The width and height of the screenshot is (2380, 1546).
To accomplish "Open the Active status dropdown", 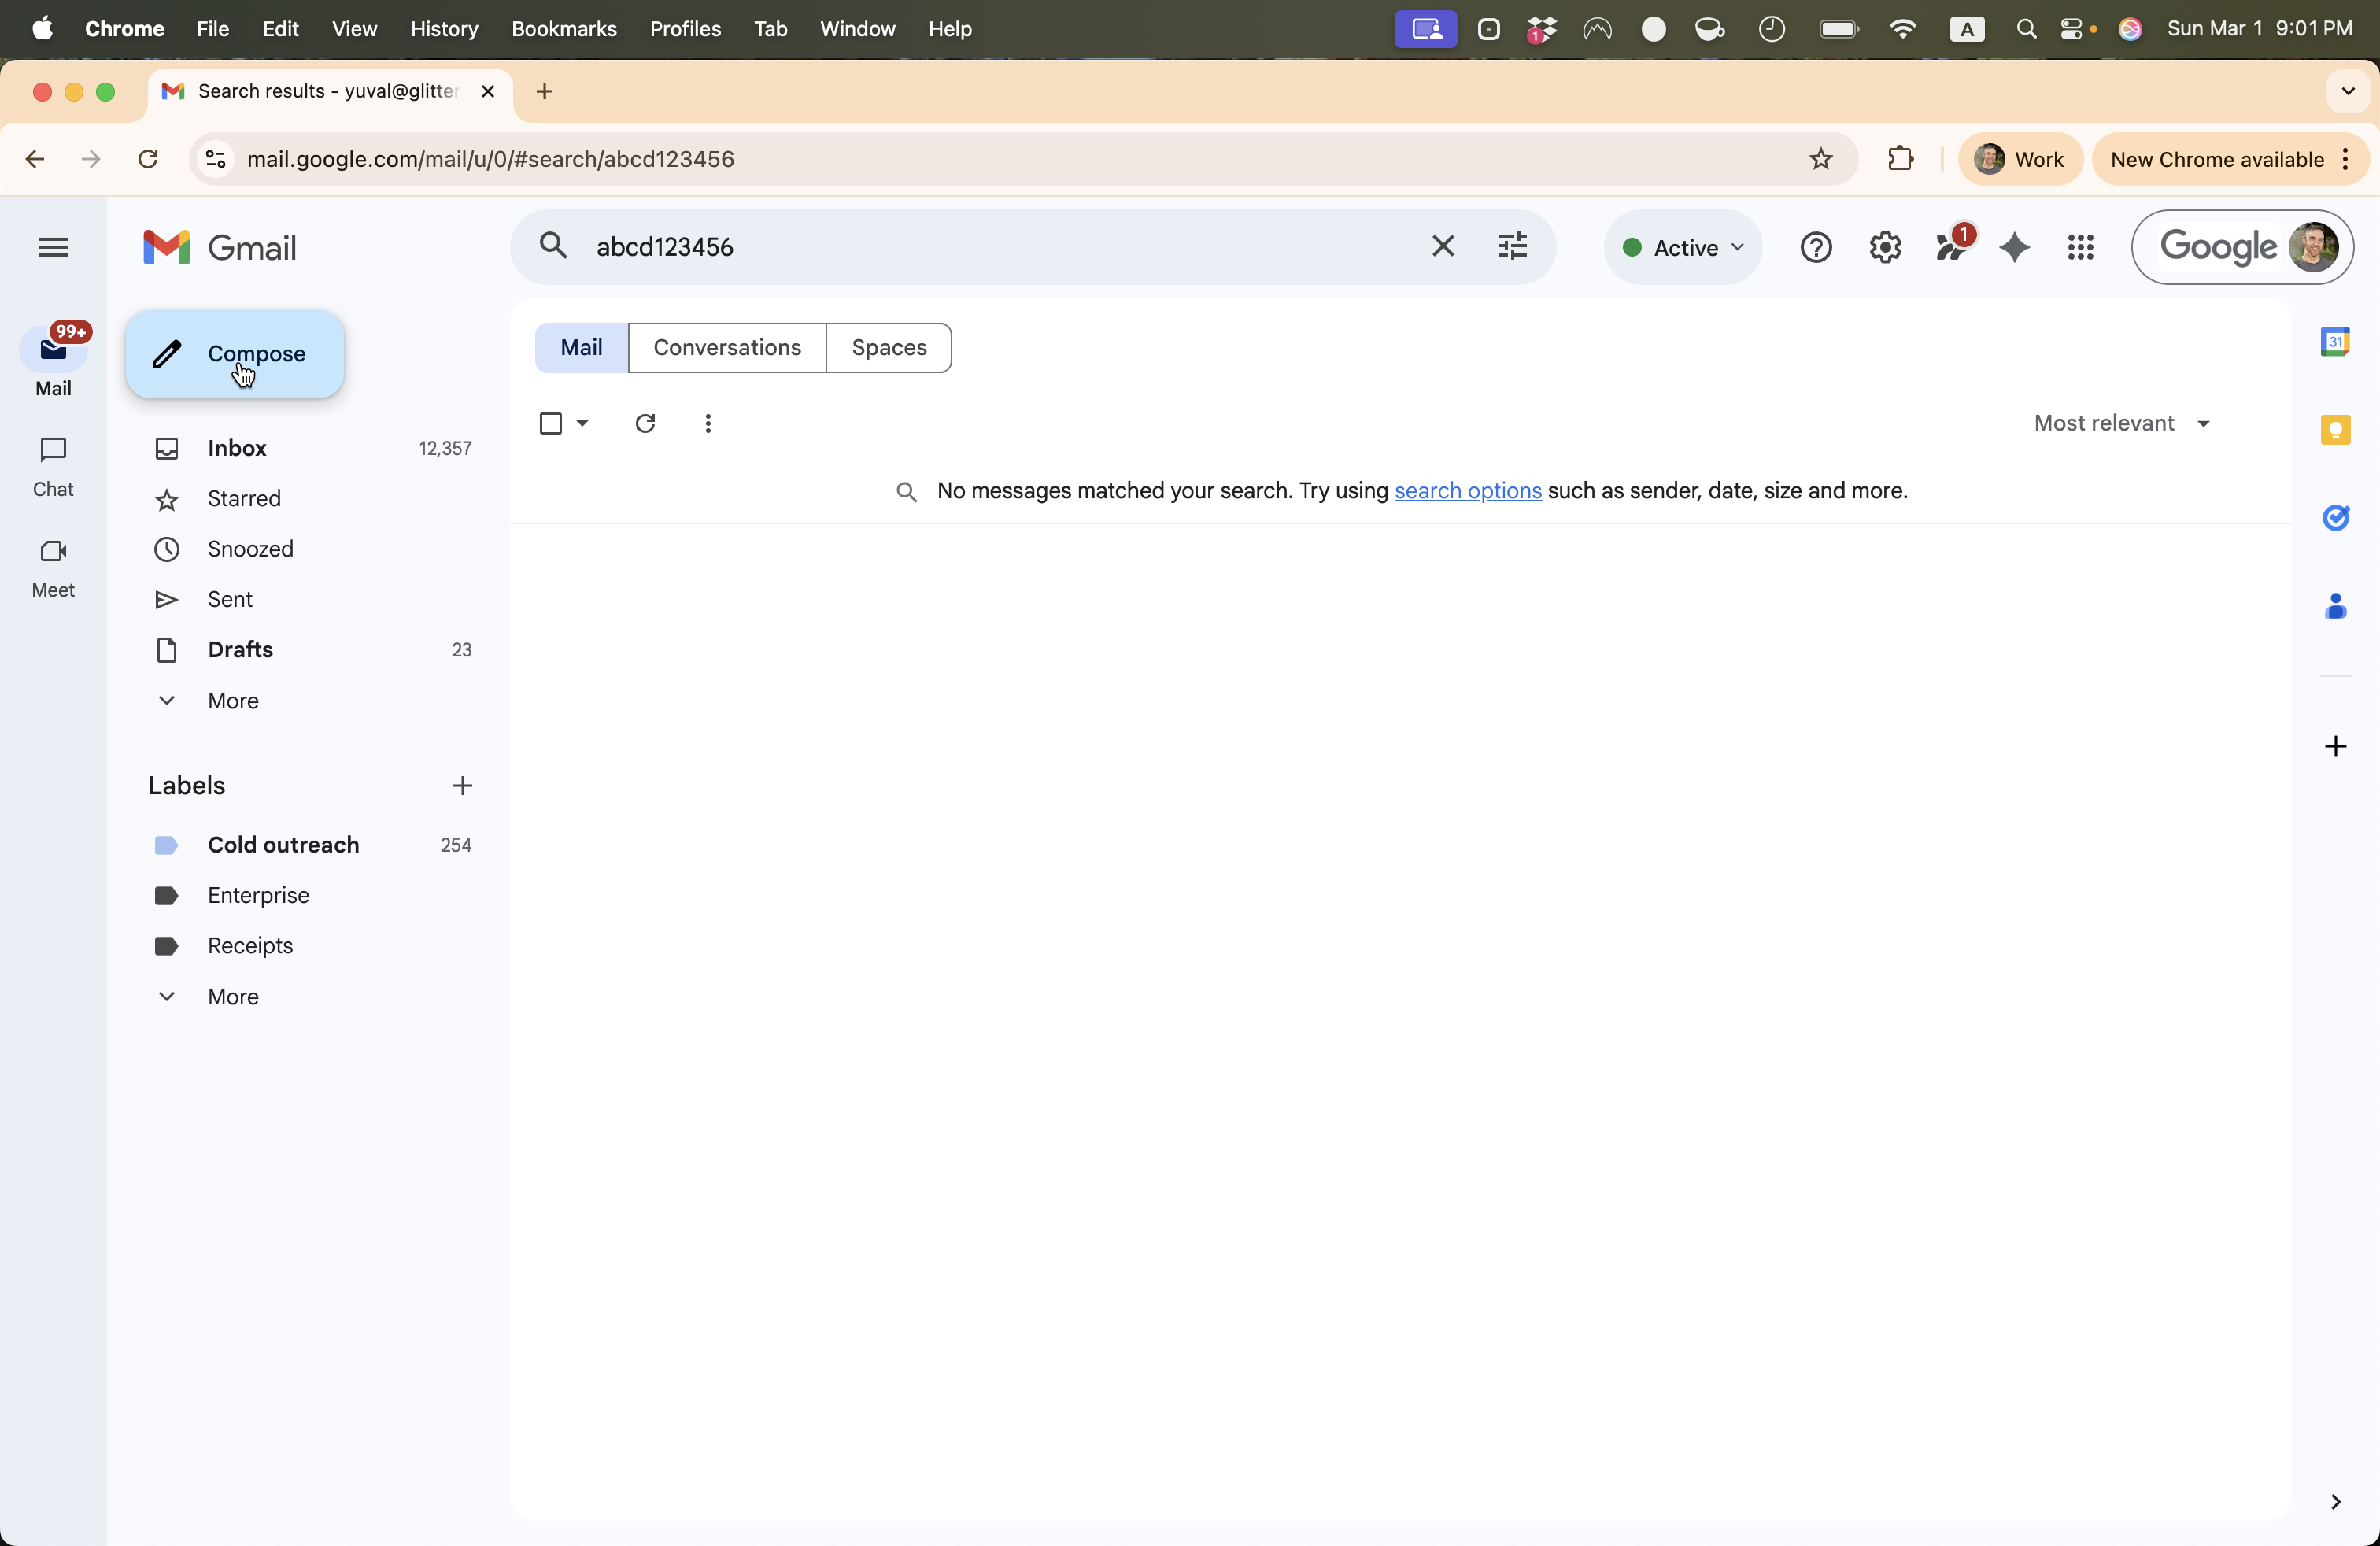I will [x=1682, y=247].
